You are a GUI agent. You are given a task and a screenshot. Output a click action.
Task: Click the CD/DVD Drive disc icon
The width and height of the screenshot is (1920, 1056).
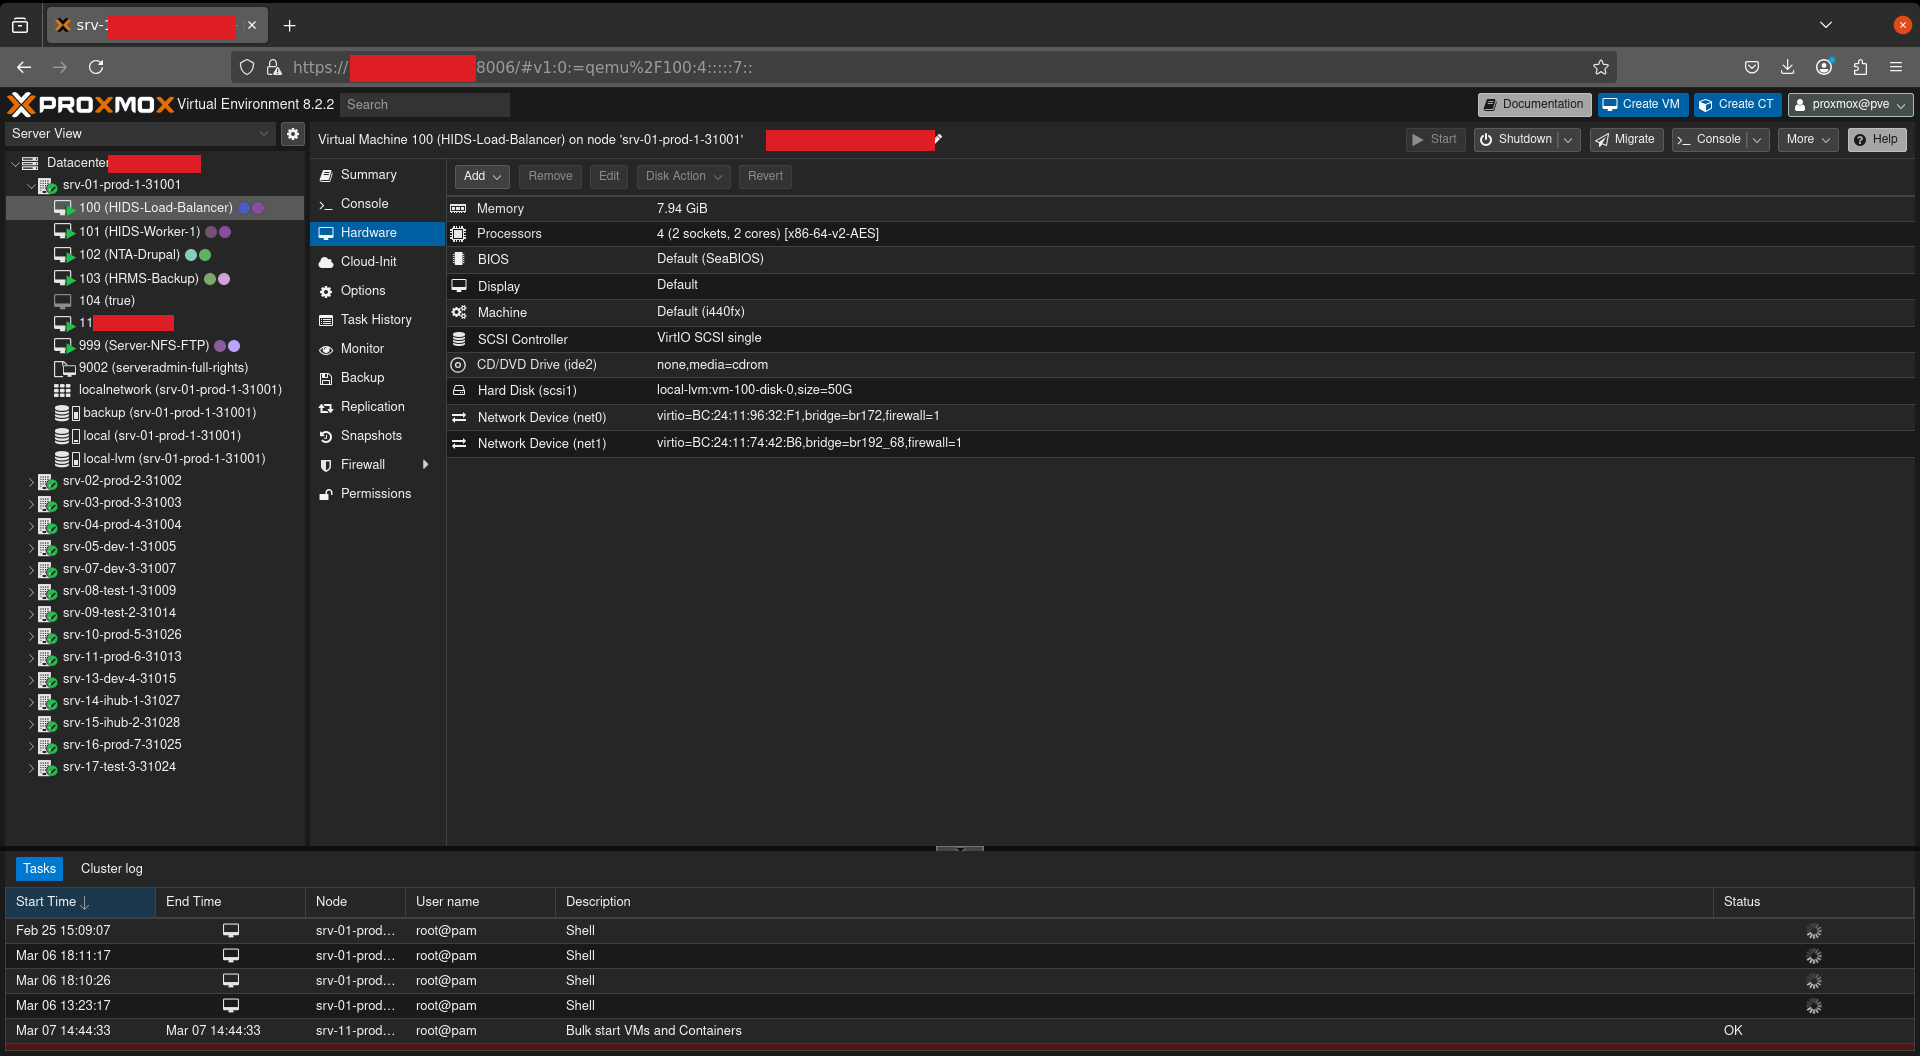[x=458, y=364]
